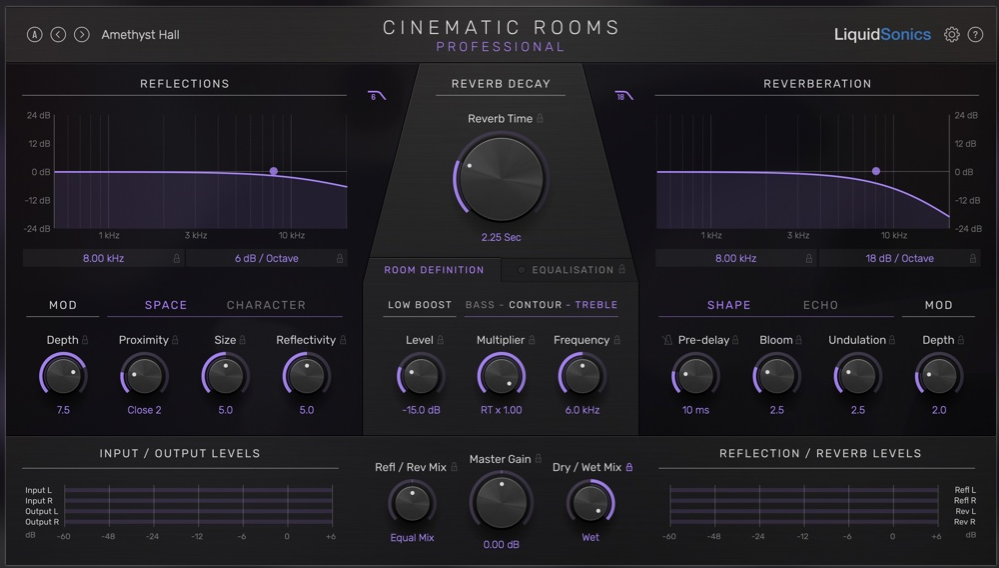Load the previous preset arrow
Image resolution: width=999 pixels, height=568 pixels.
coord(58,34)
